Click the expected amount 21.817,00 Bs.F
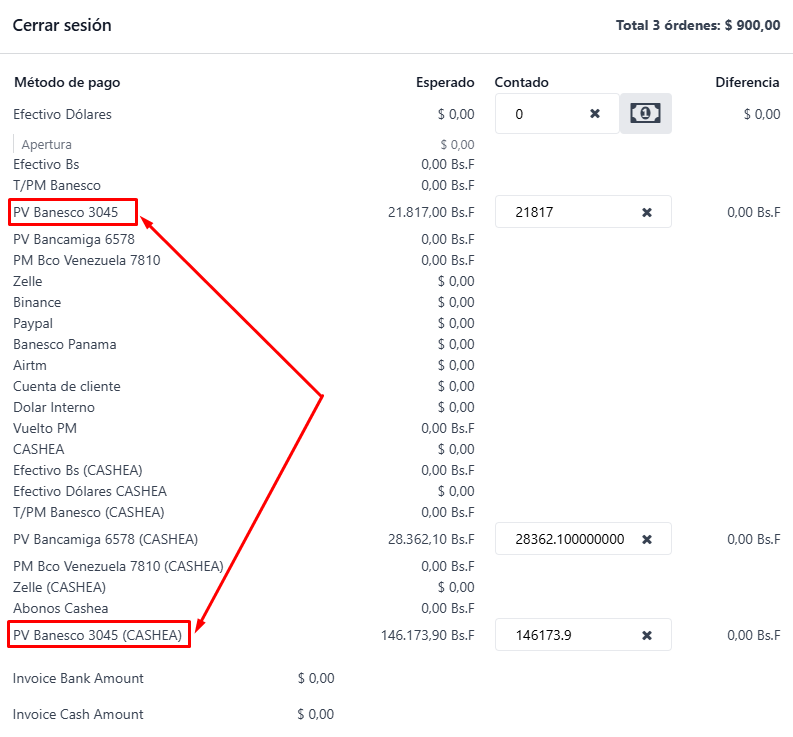793x737 pixels. click(x=431, y=212)
